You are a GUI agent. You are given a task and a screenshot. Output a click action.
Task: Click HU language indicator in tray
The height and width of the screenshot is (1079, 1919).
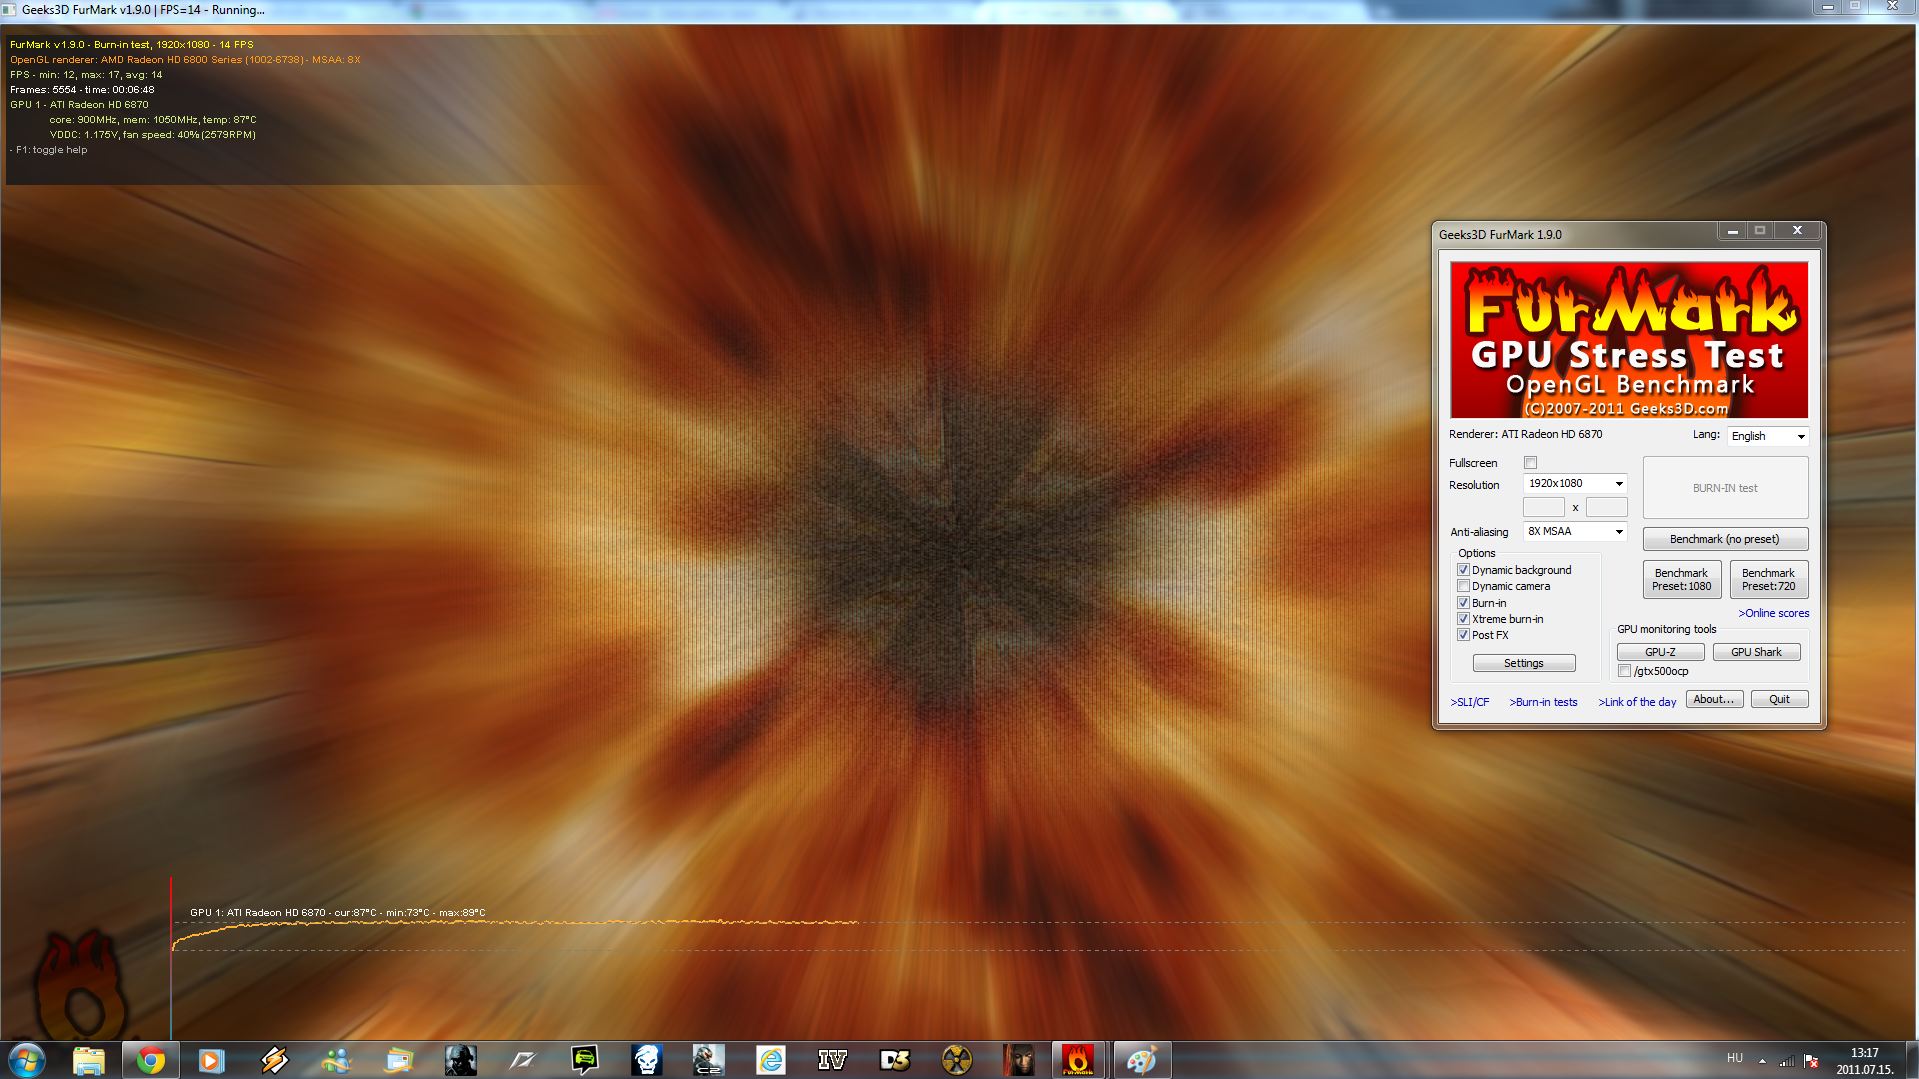(x=1735, y=1058)
